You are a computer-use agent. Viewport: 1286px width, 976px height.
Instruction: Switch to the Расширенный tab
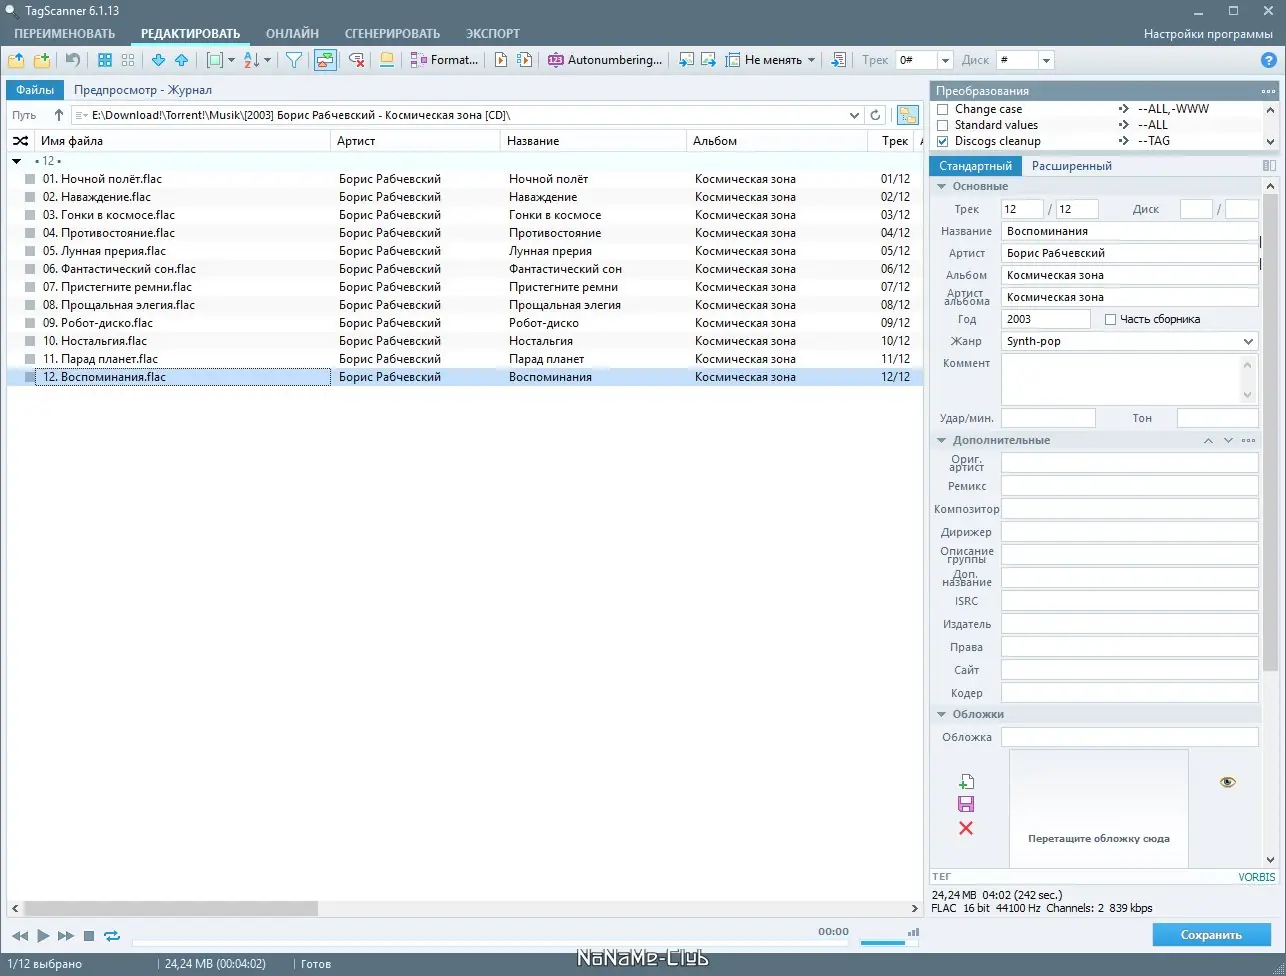[1072, 165]
